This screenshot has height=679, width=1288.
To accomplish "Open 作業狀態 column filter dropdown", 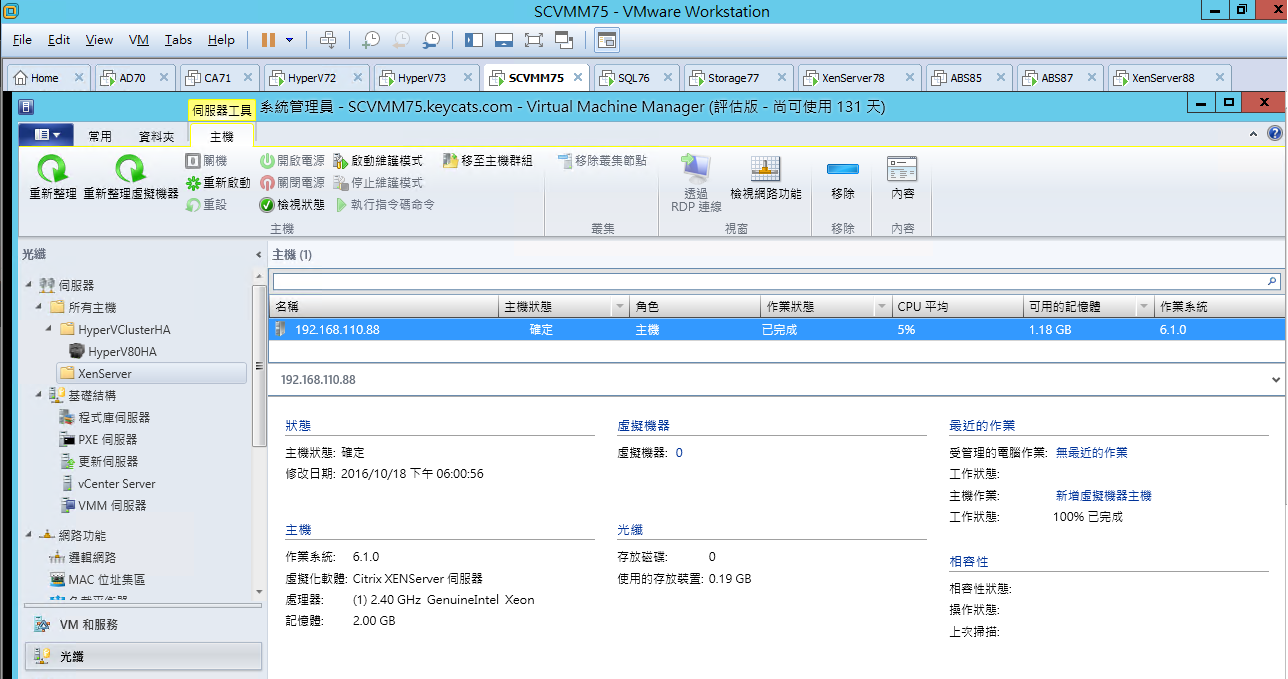I will coord(881,307).
